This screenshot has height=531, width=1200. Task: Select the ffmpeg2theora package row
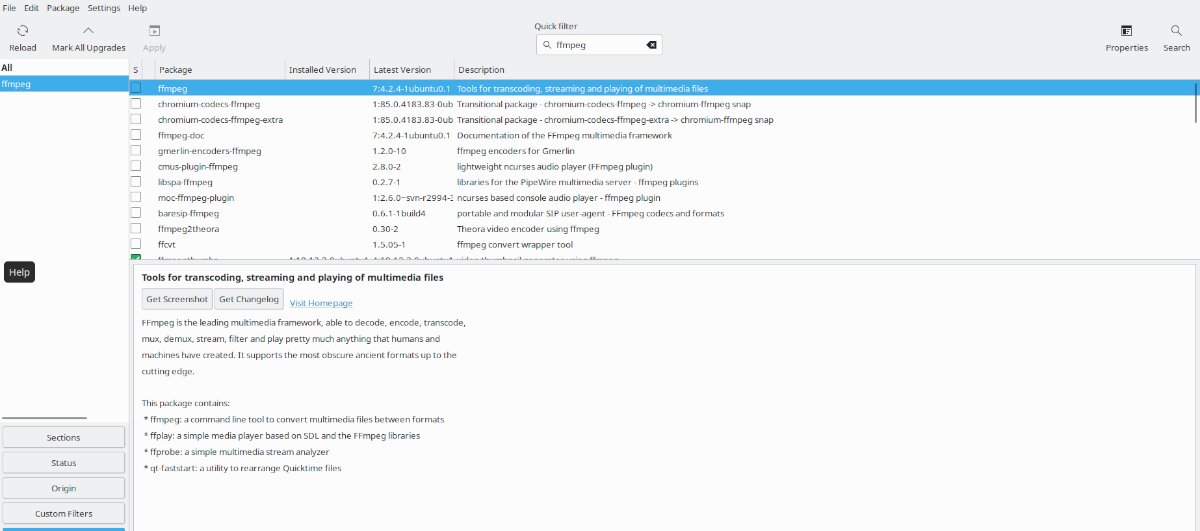coord(664,229)
